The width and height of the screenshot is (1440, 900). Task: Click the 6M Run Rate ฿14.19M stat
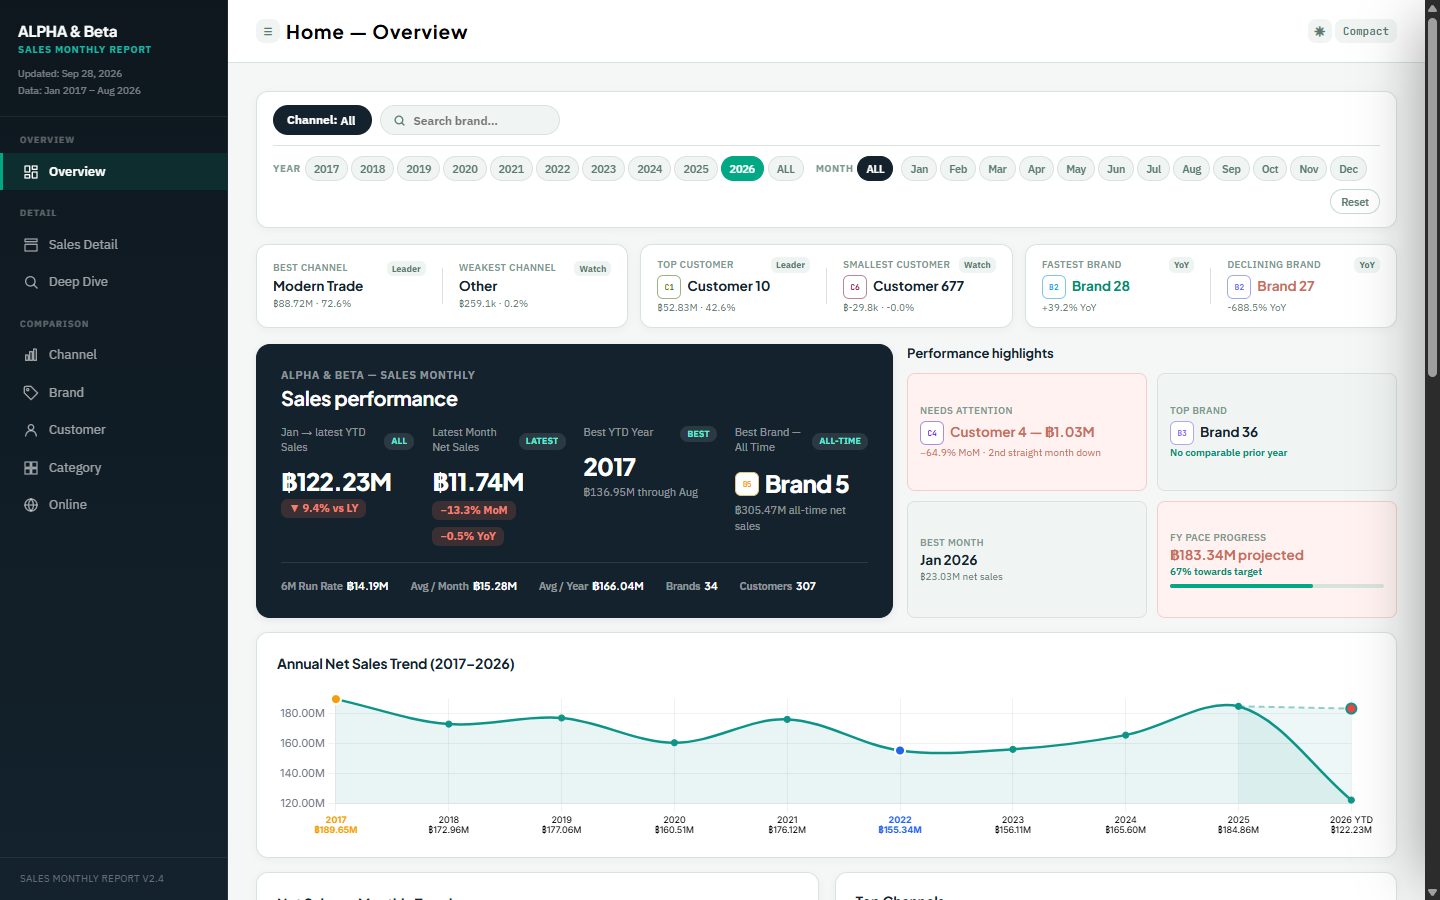(335, 586)
